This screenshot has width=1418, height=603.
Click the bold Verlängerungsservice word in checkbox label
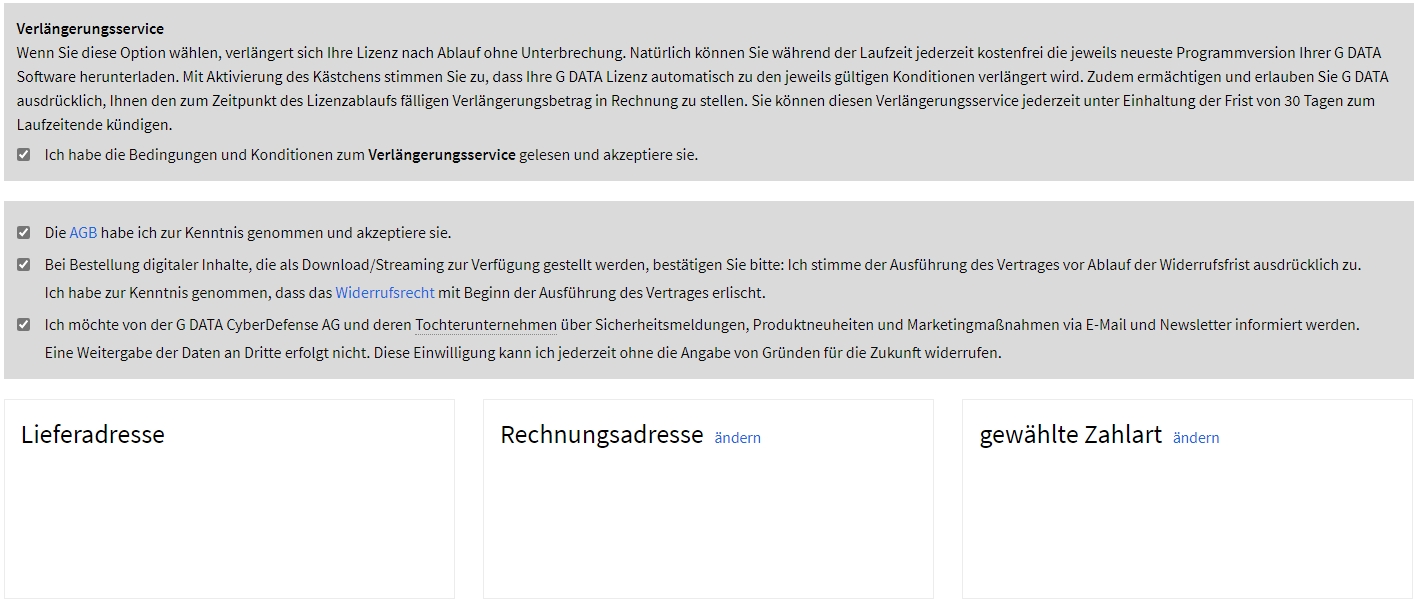tap(442, 155)
